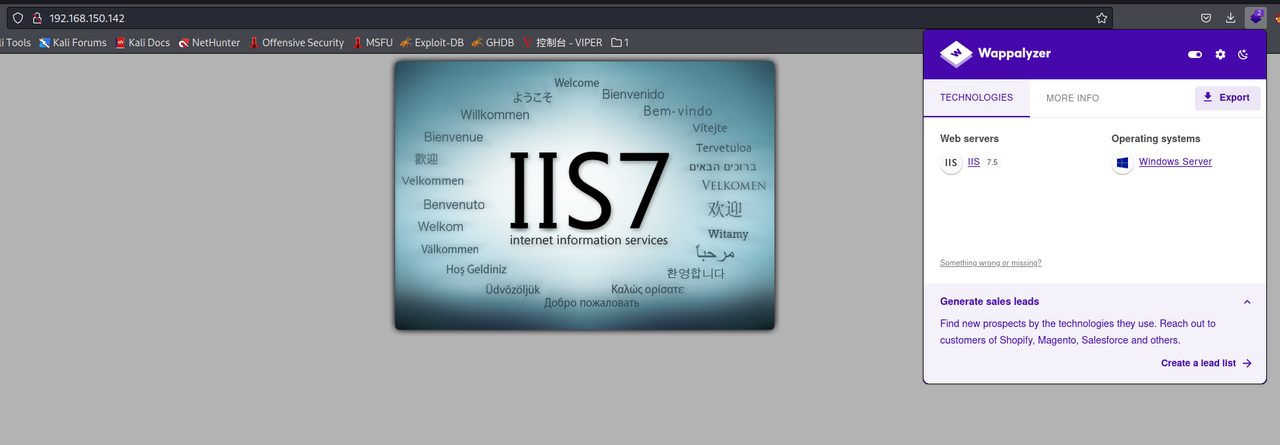
Task: Open bookmarks folder named 1
Action: coord(620,43)
